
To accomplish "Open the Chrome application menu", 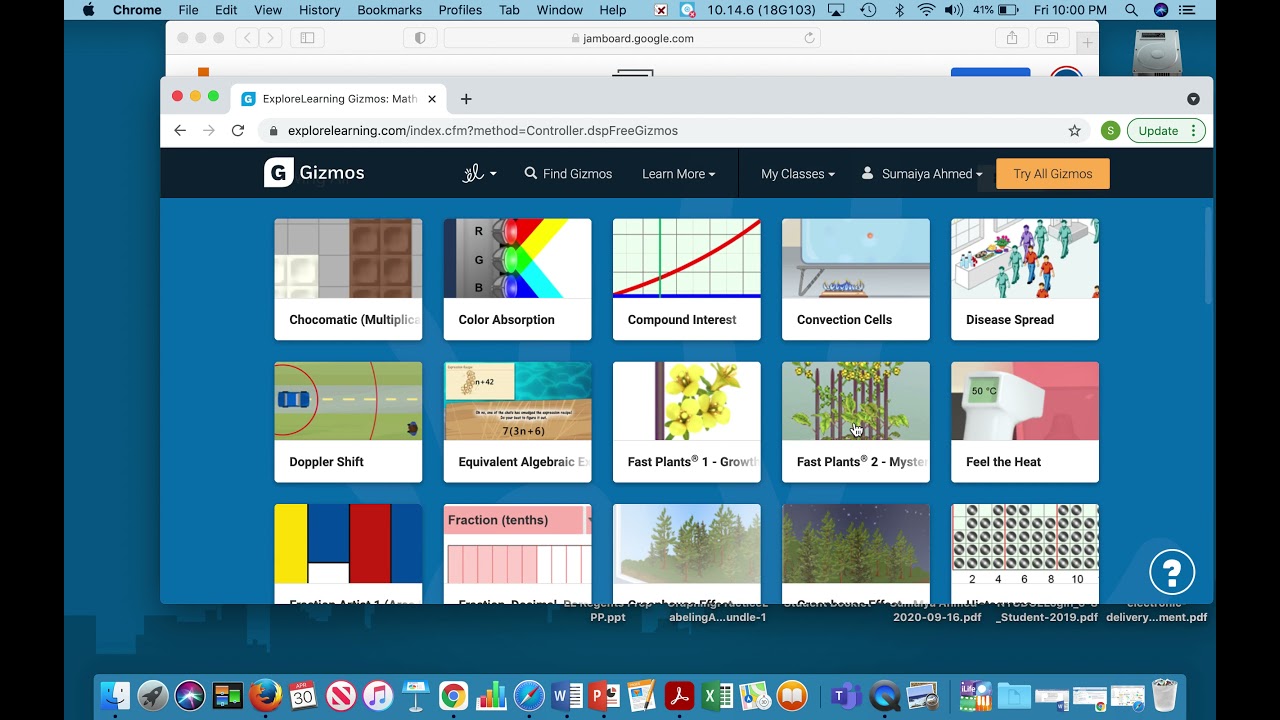I will (x=137, y=10).
